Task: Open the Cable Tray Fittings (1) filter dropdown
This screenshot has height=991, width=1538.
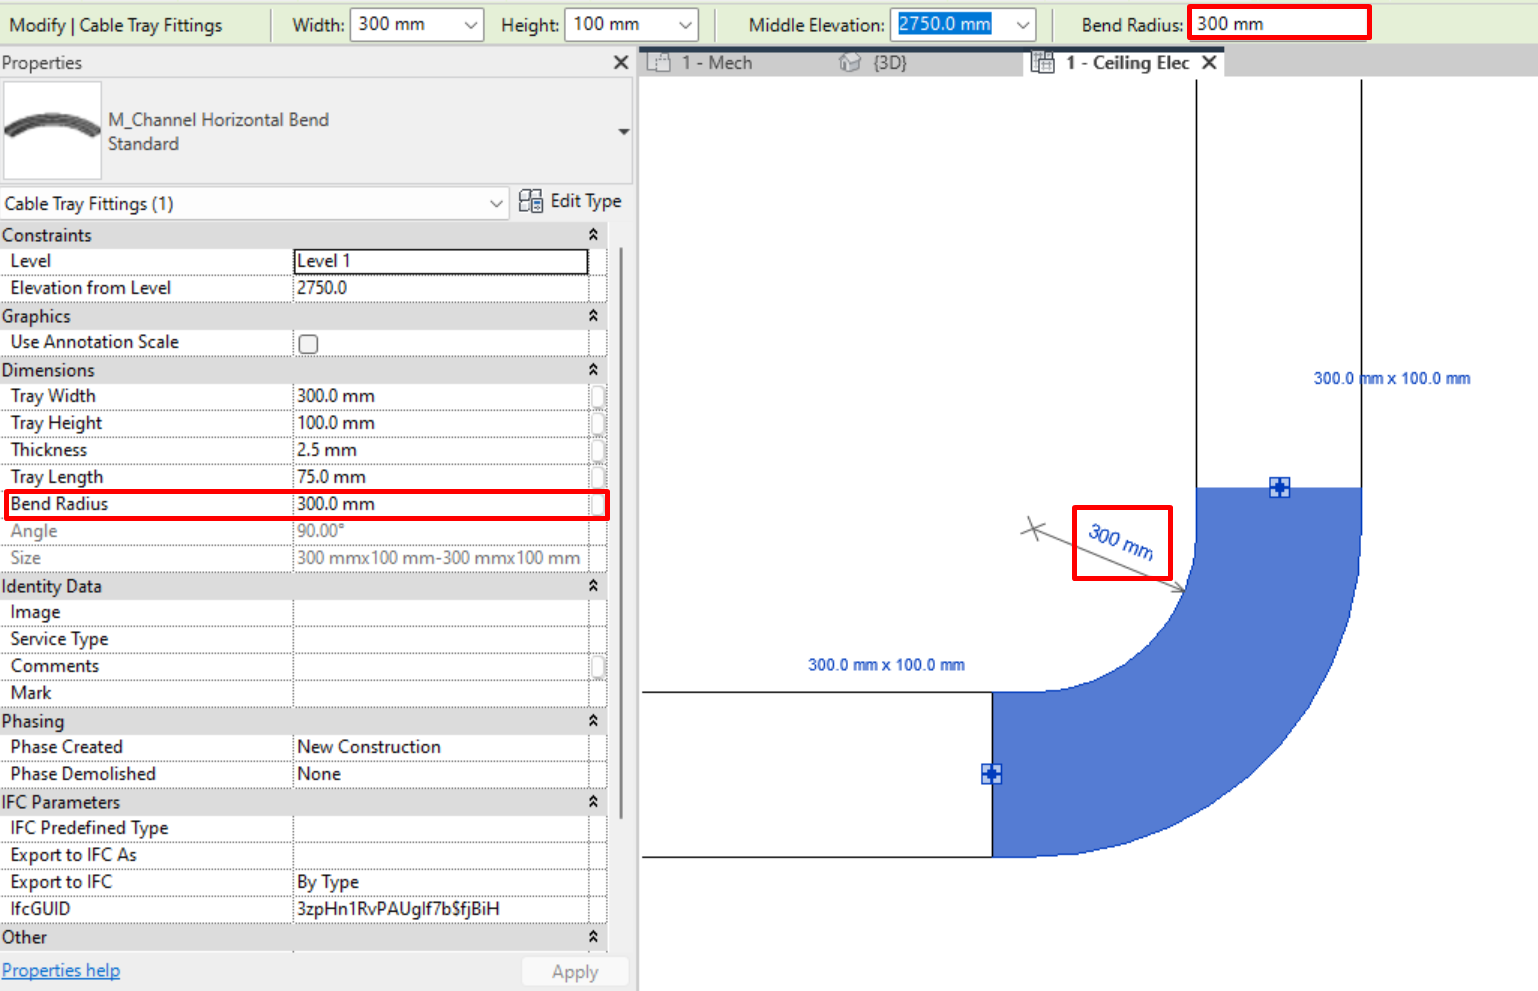Action: (496, 204)
